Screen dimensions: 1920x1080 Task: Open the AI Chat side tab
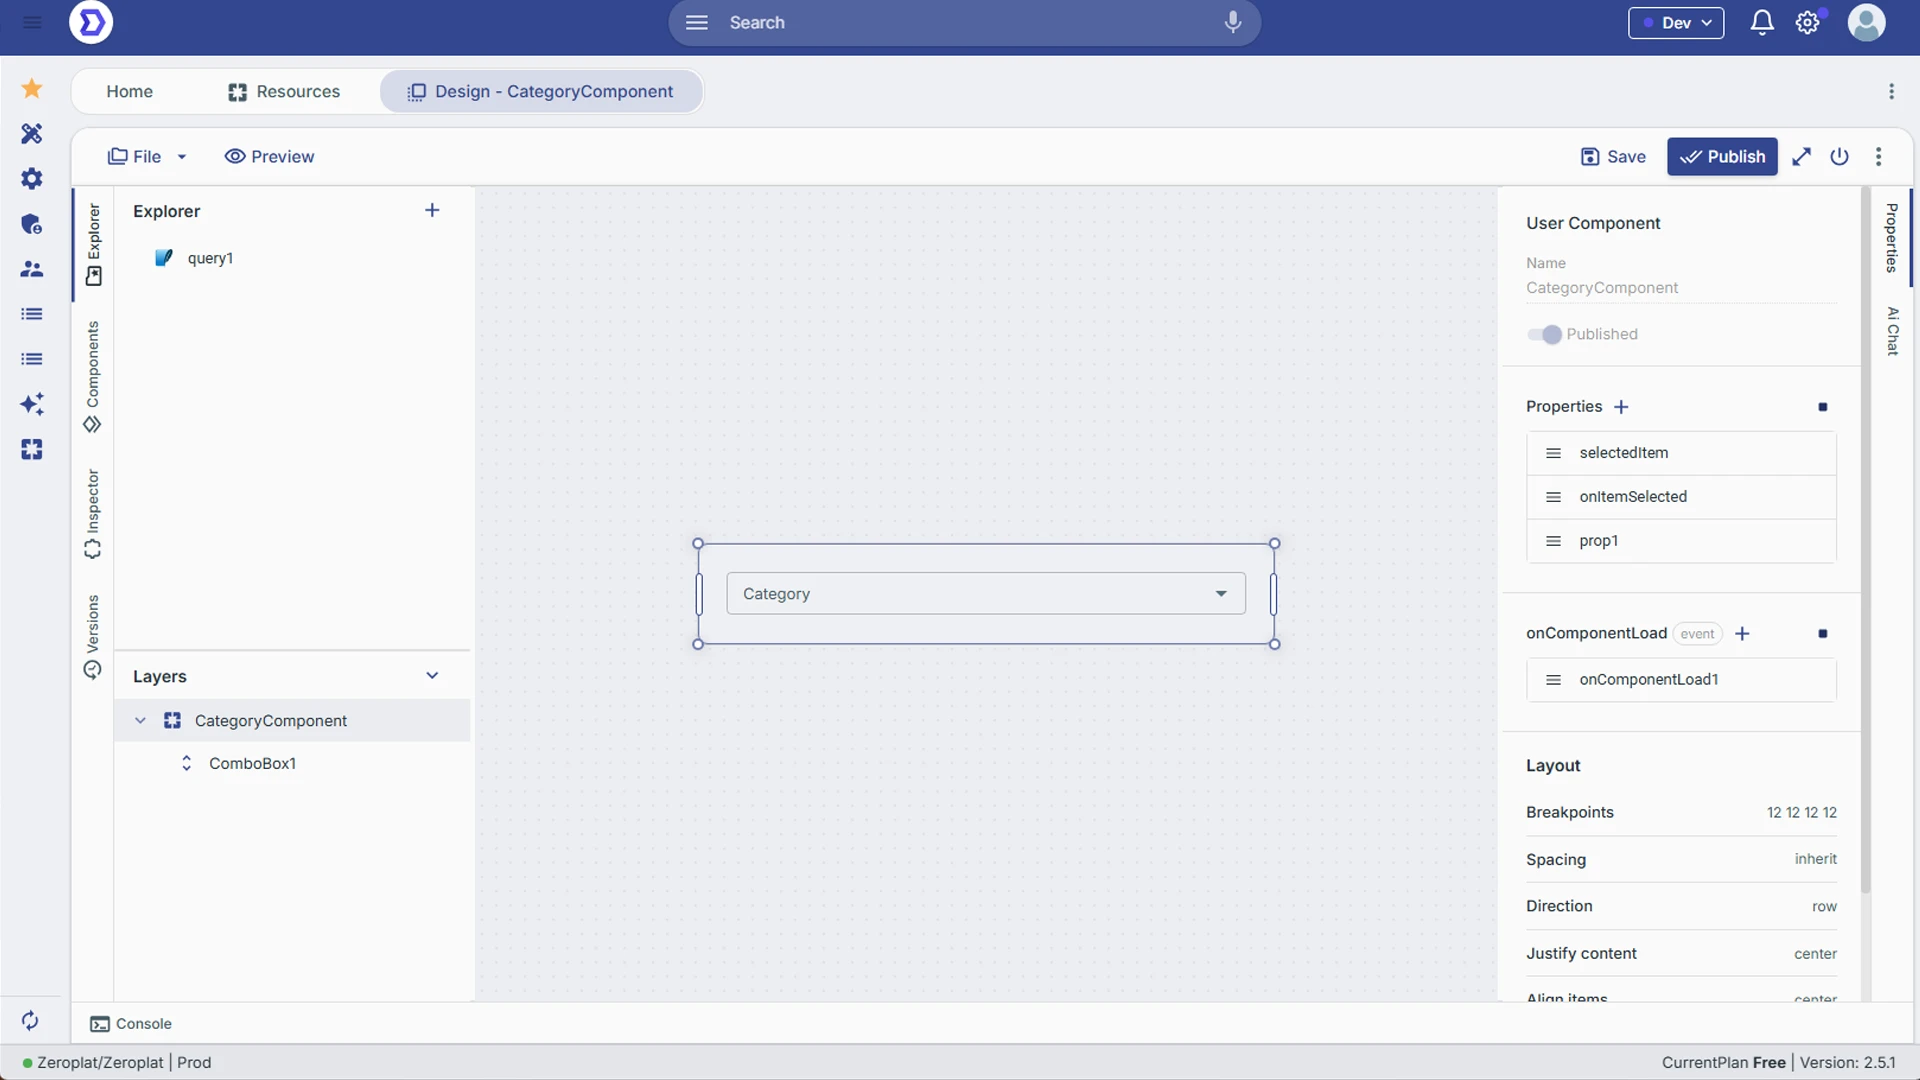click(1892, 330)
